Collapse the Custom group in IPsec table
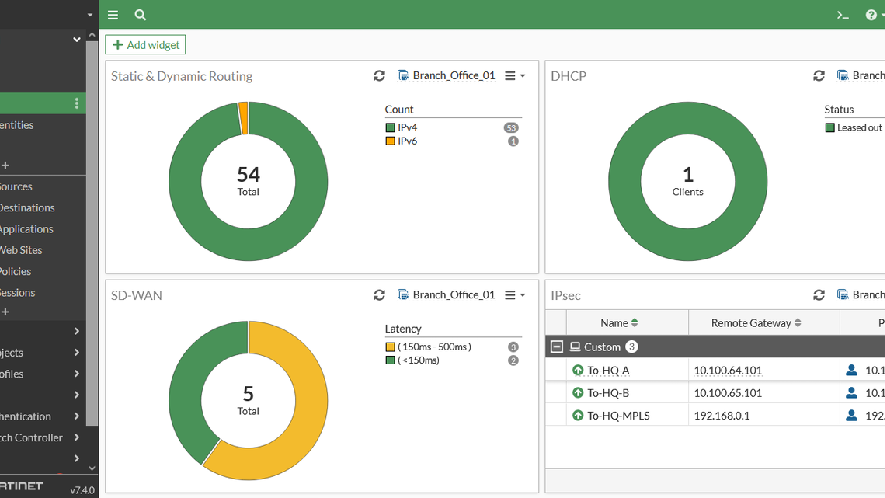 557,347
